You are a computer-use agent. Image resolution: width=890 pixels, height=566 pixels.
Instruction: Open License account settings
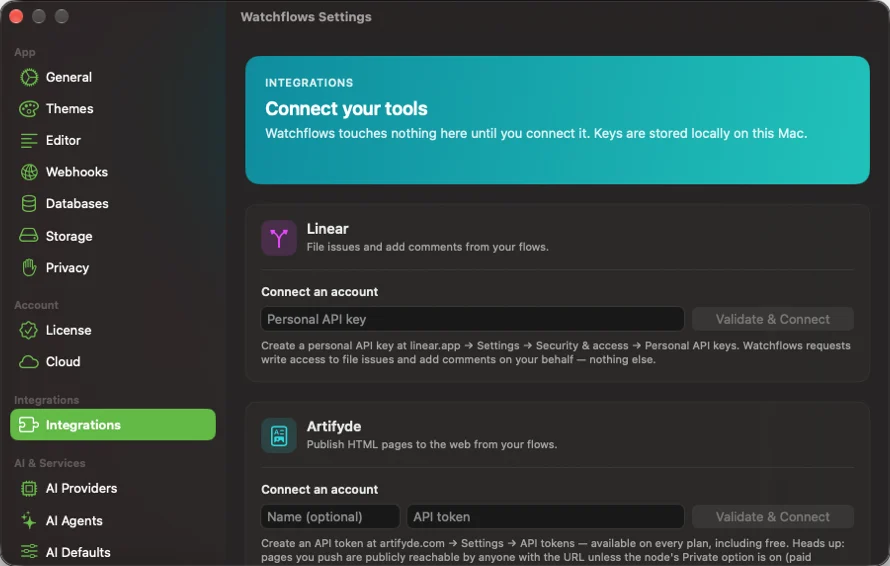click(x=113, y=330)
